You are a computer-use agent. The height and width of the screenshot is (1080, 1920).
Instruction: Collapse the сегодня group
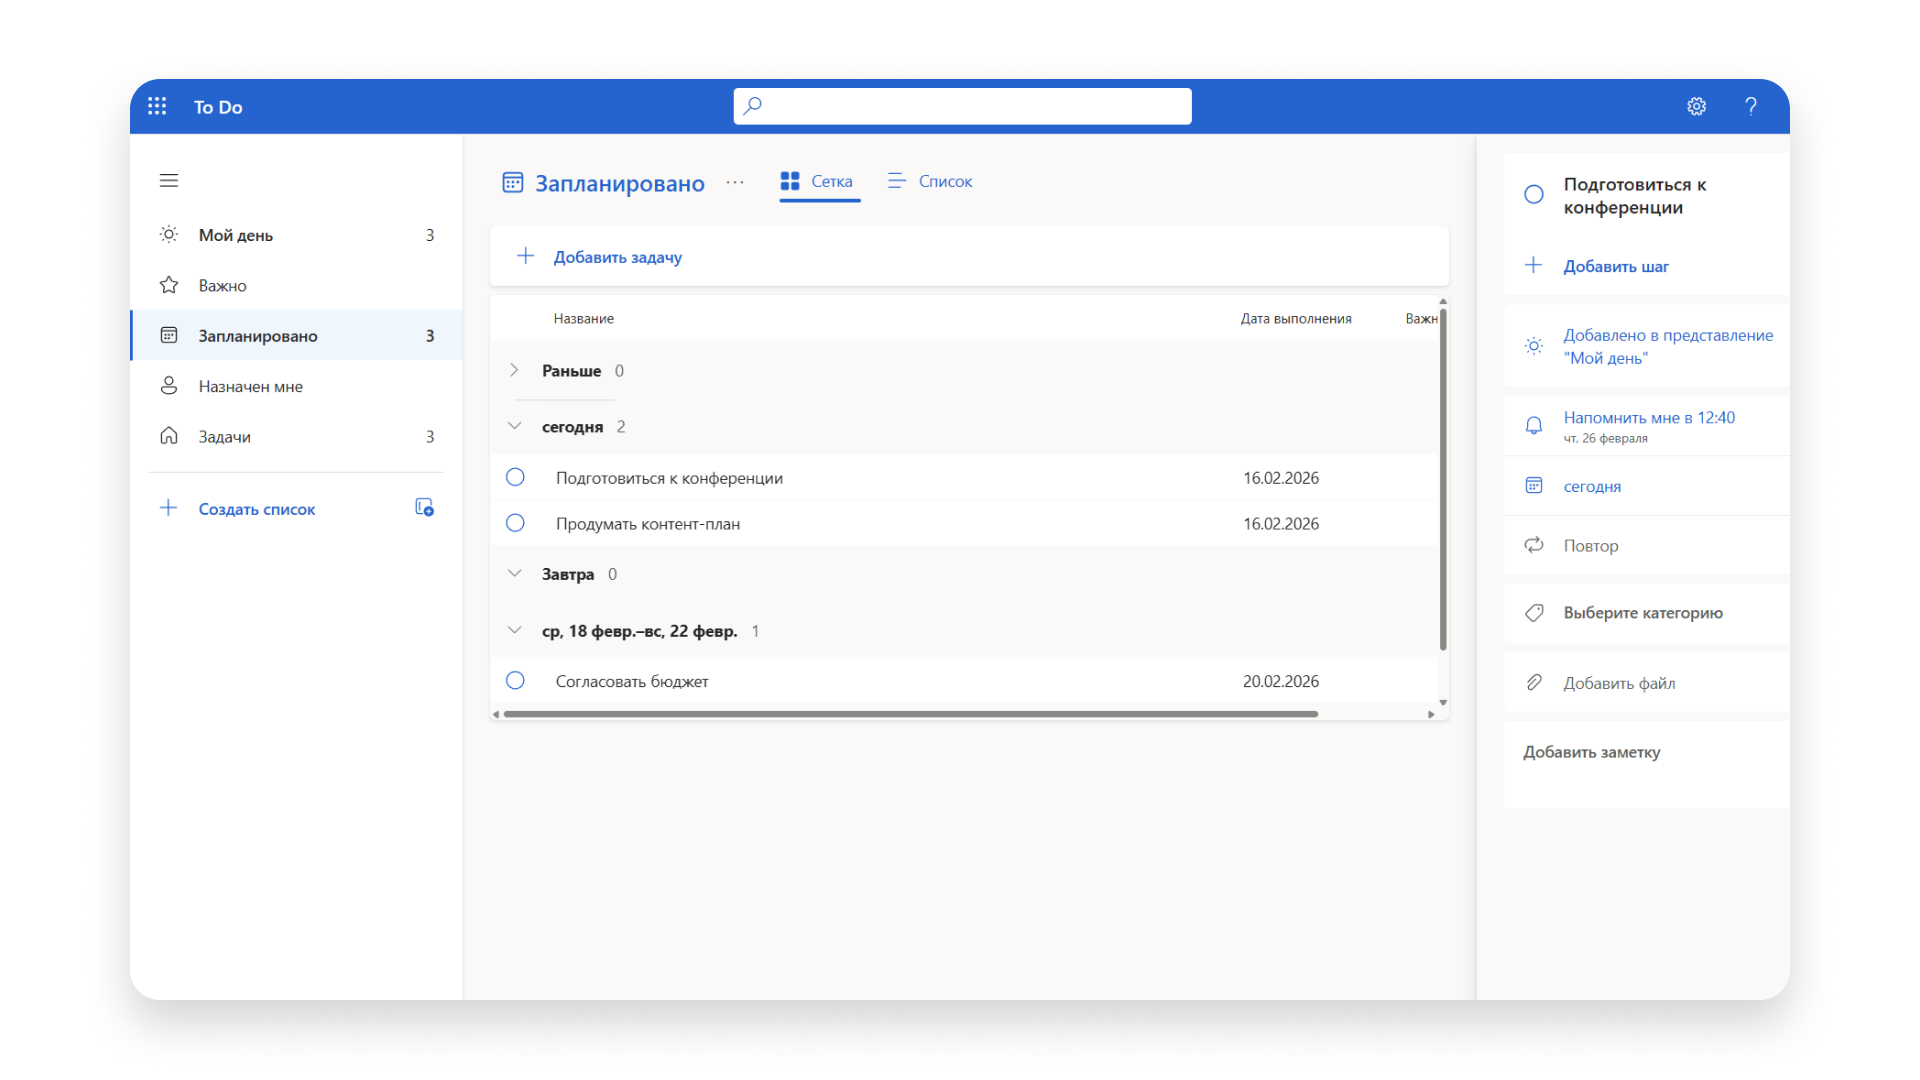coord(514,425)
